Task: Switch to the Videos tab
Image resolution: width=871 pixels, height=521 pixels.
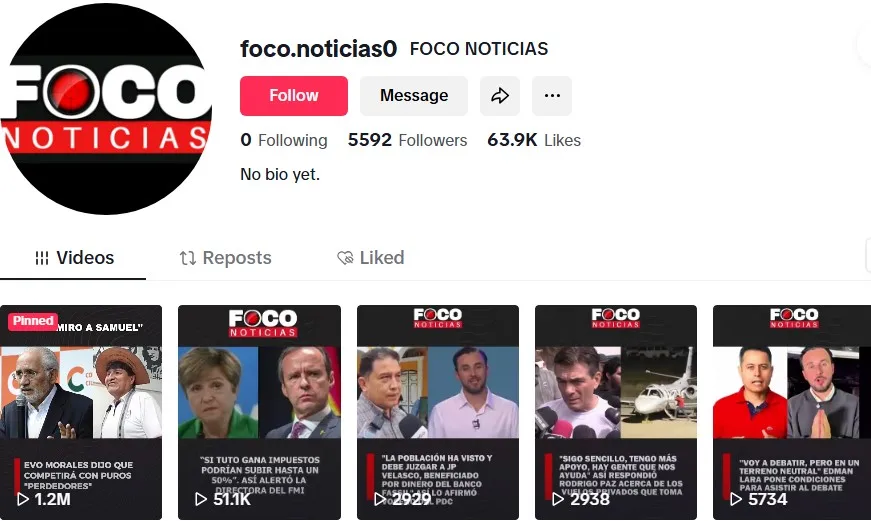Action: (x=73, y=258)
